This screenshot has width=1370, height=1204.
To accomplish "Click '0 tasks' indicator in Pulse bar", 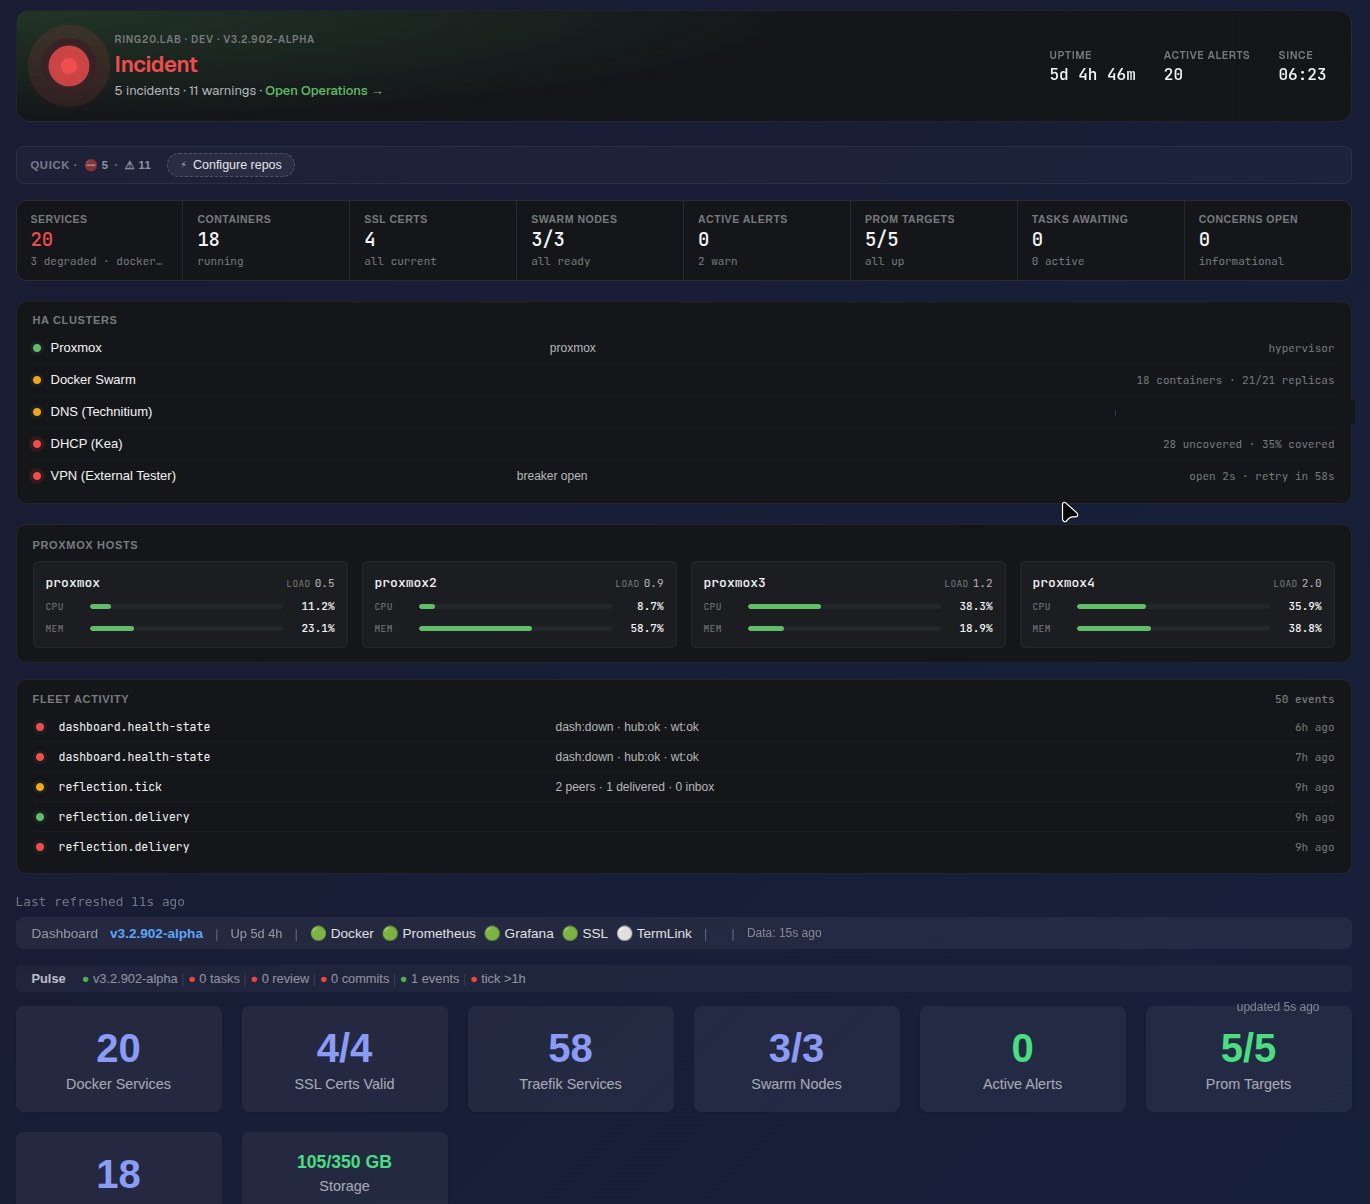I will pyautogui.click(x=215, y=979).
